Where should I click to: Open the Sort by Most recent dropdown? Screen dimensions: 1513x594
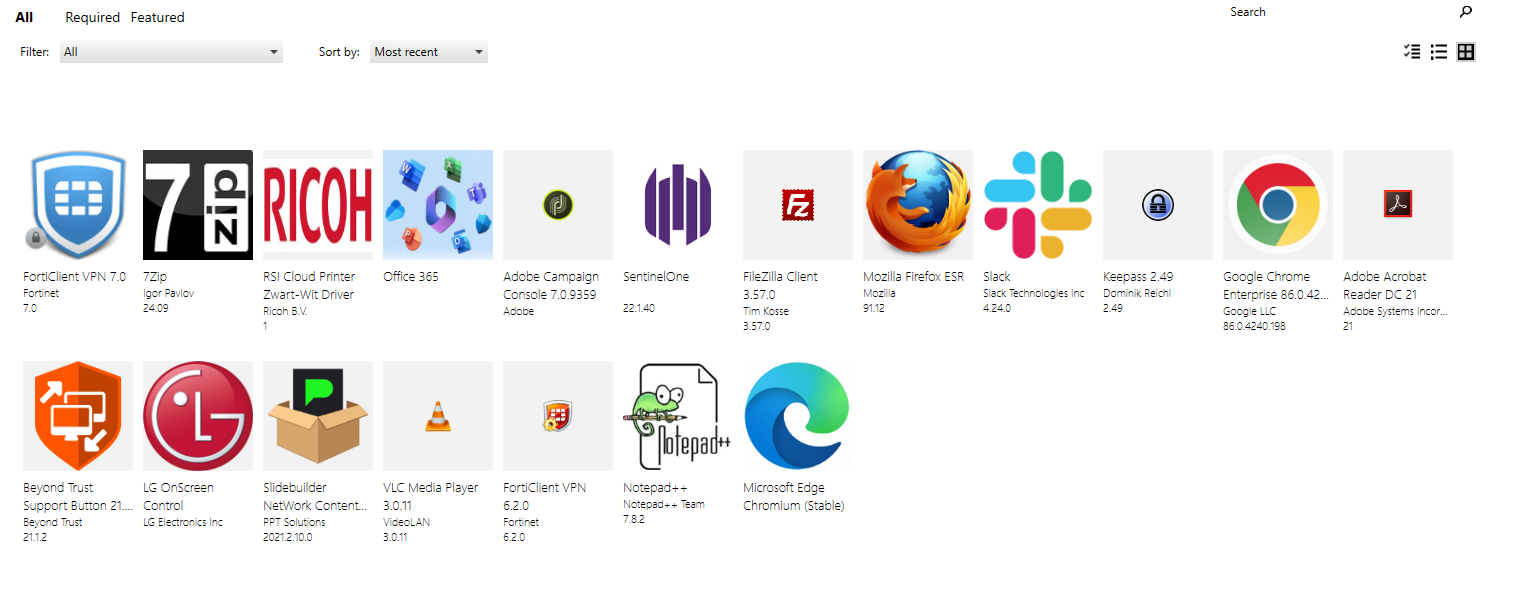coord(429,52)
